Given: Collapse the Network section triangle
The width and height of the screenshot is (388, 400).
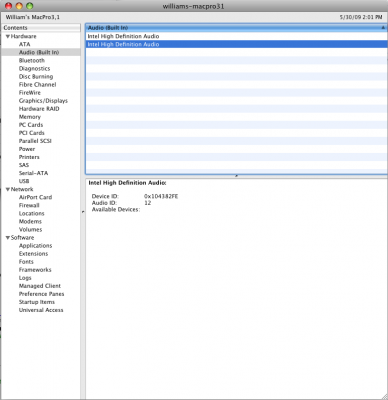Looking at the screenshot, I should coord(8,189).
